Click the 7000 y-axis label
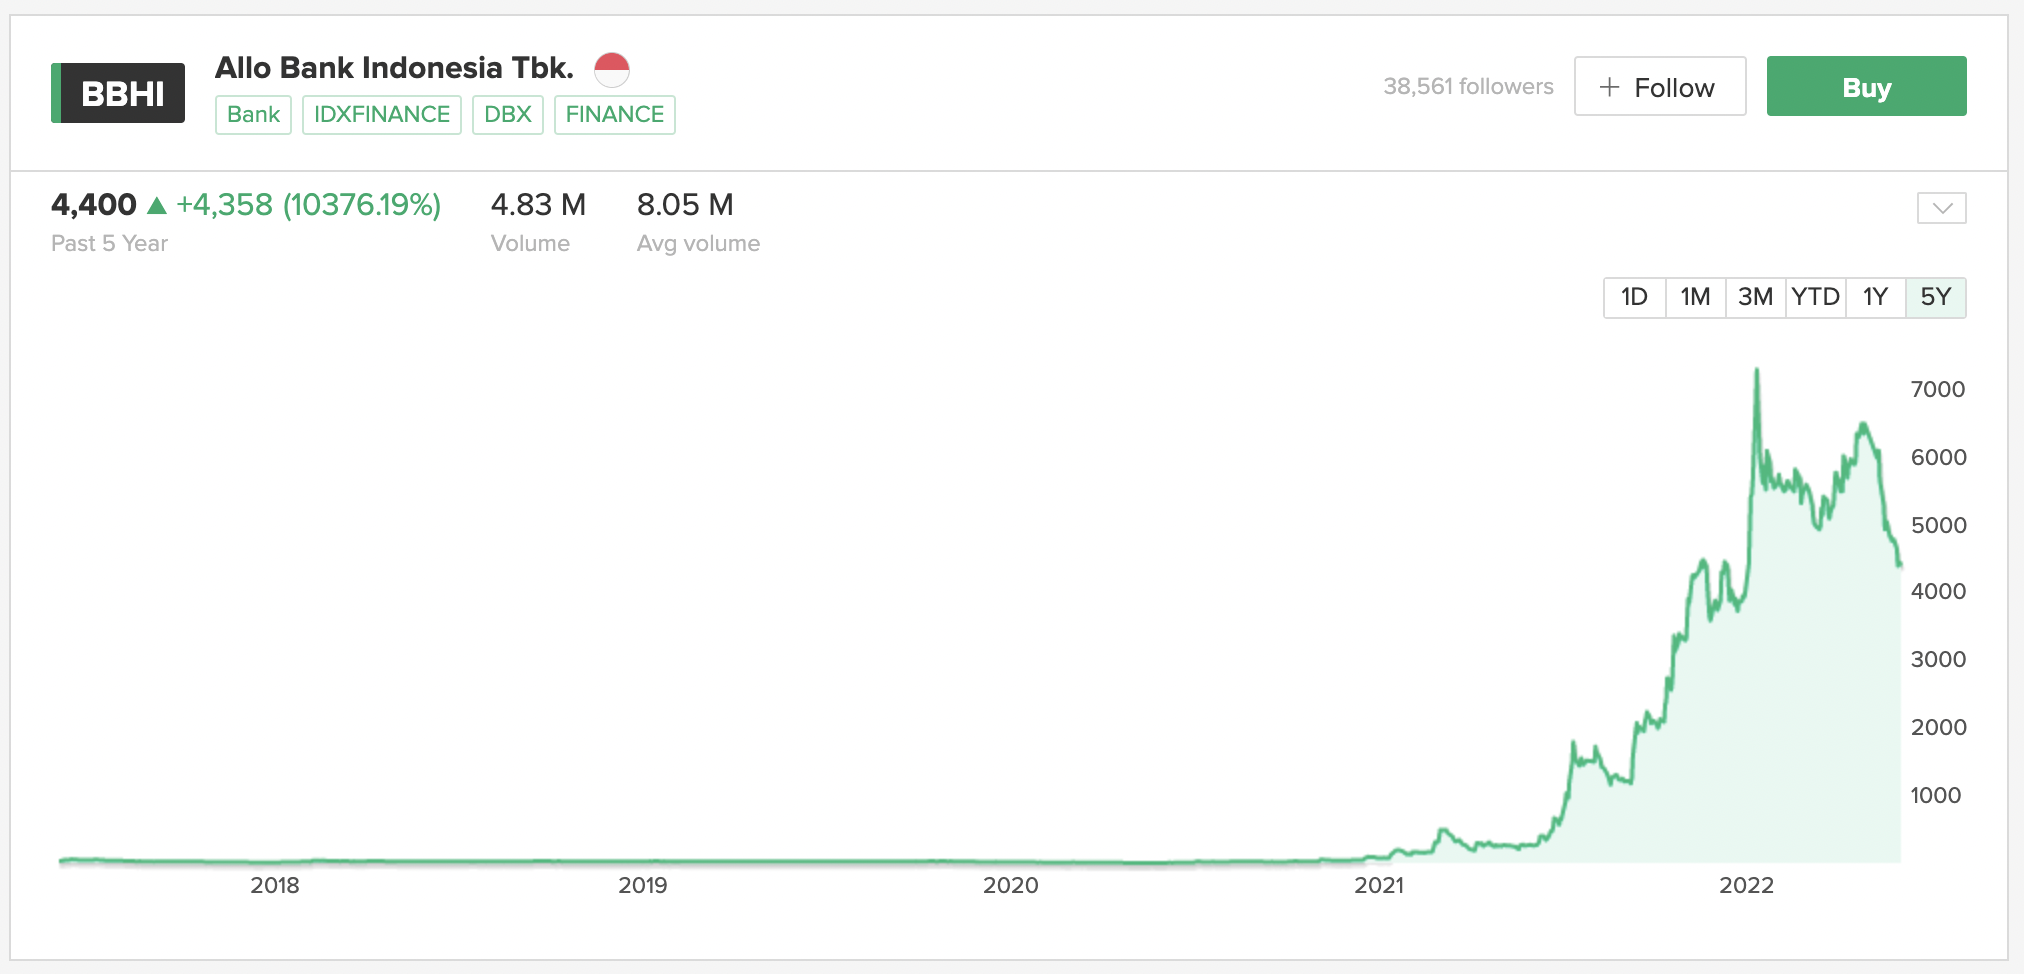 coord(1938,389)
